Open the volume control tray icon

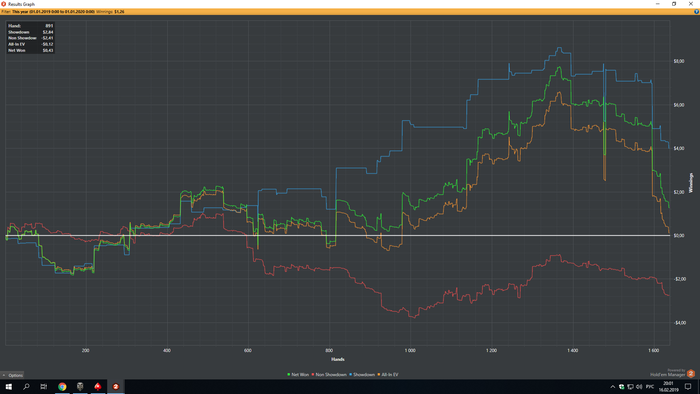(x=639, y=386)
